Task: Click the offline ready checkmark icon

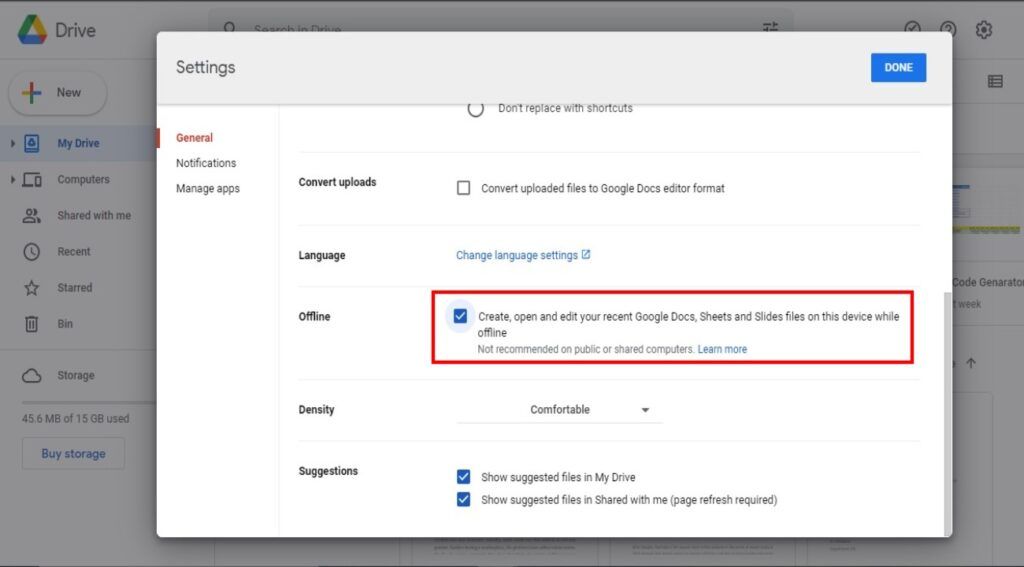Action: tap(912, 29)
